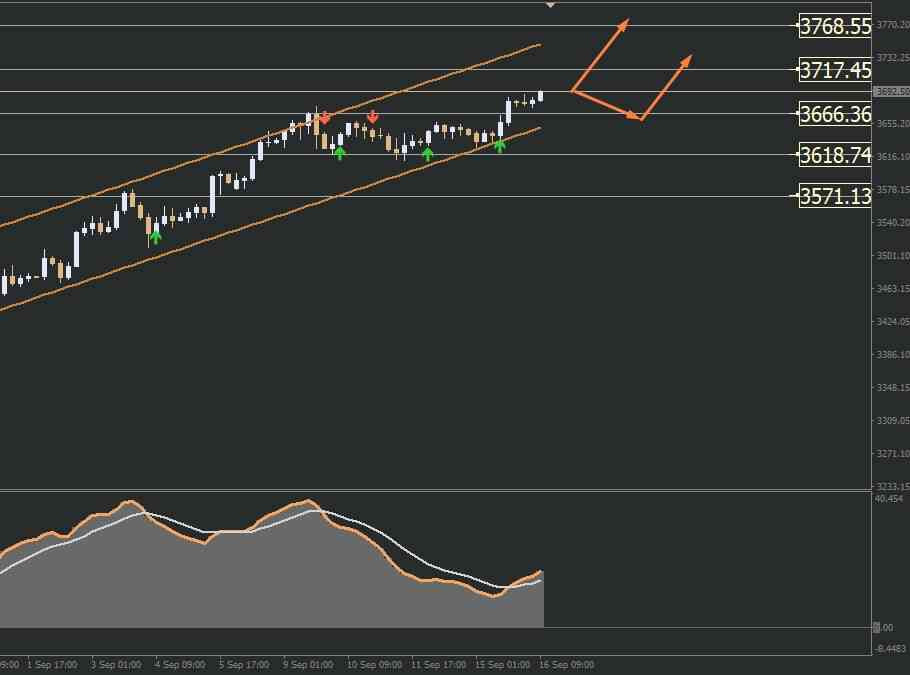The height and width of the screenshot is (675, 910).
Task: Click the 40.454 indicator scale value
Action: point(889,499)
